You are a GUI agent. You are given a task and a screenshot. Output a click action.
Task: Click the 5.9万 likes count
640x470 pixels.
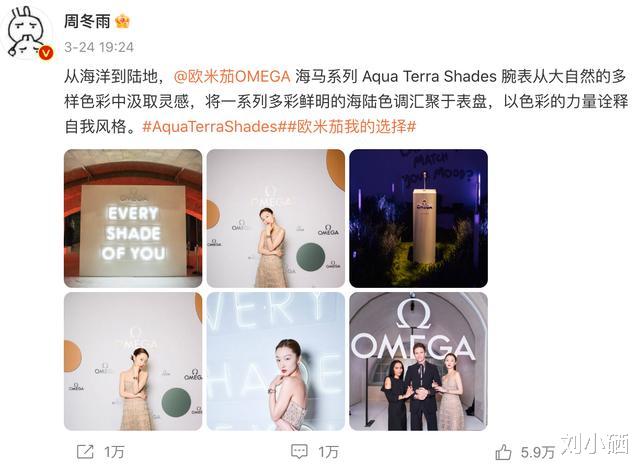point(538,452)
